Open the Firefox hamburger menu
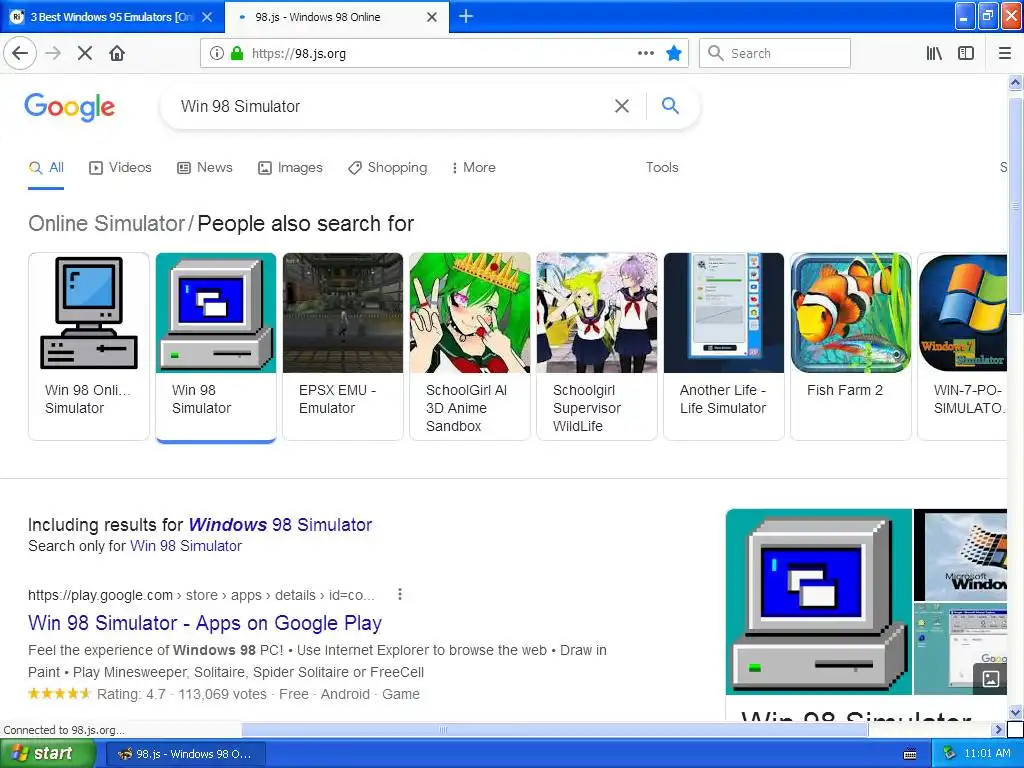 (x=1004, y=54)
